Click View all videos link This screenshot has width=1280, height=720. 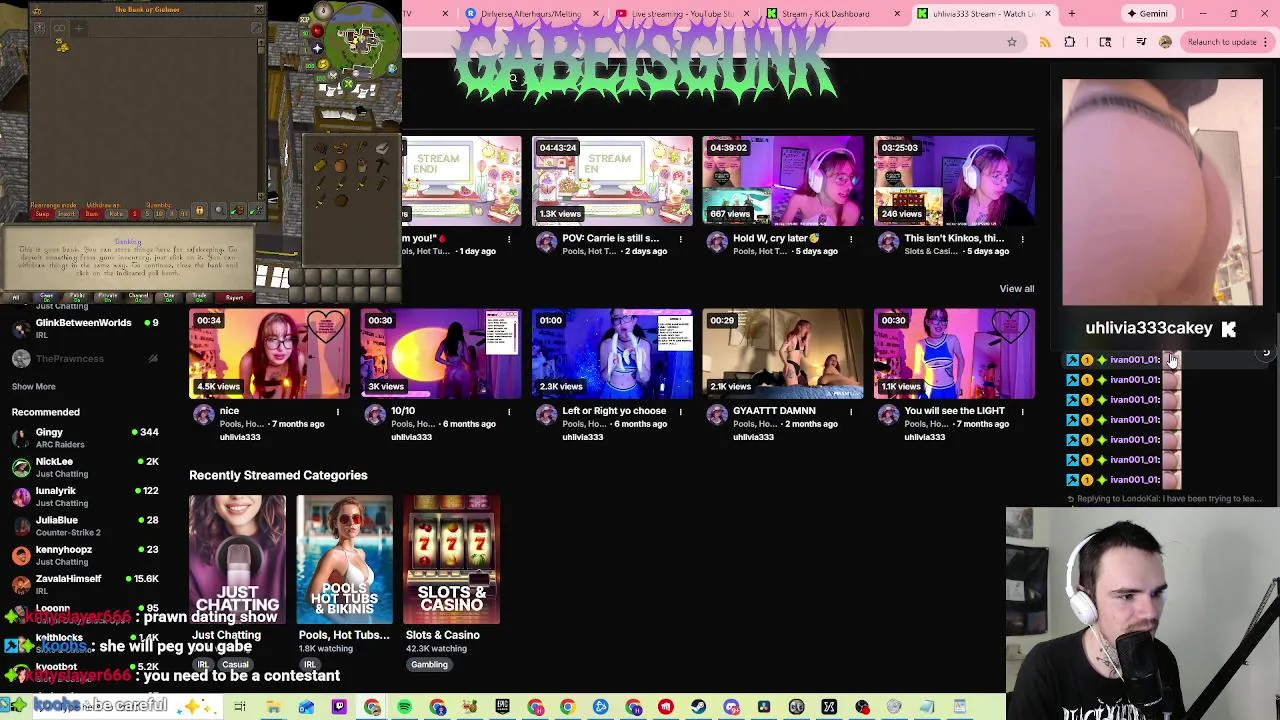[1017, 289]
